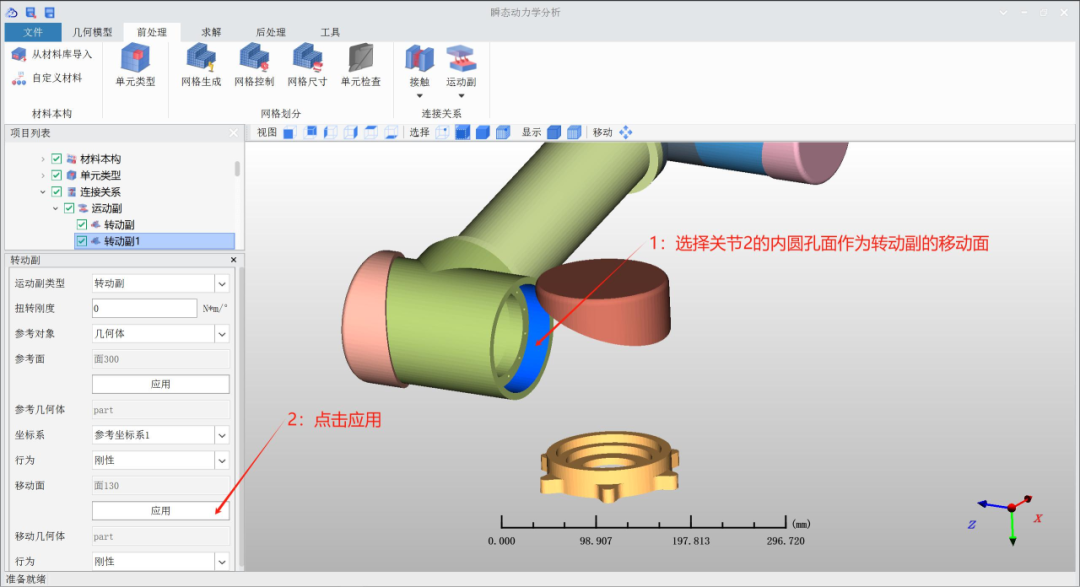Click the striped cube selection icon after 选择
Viewport: 1080px width, 587px height.
tap(503, 132)
